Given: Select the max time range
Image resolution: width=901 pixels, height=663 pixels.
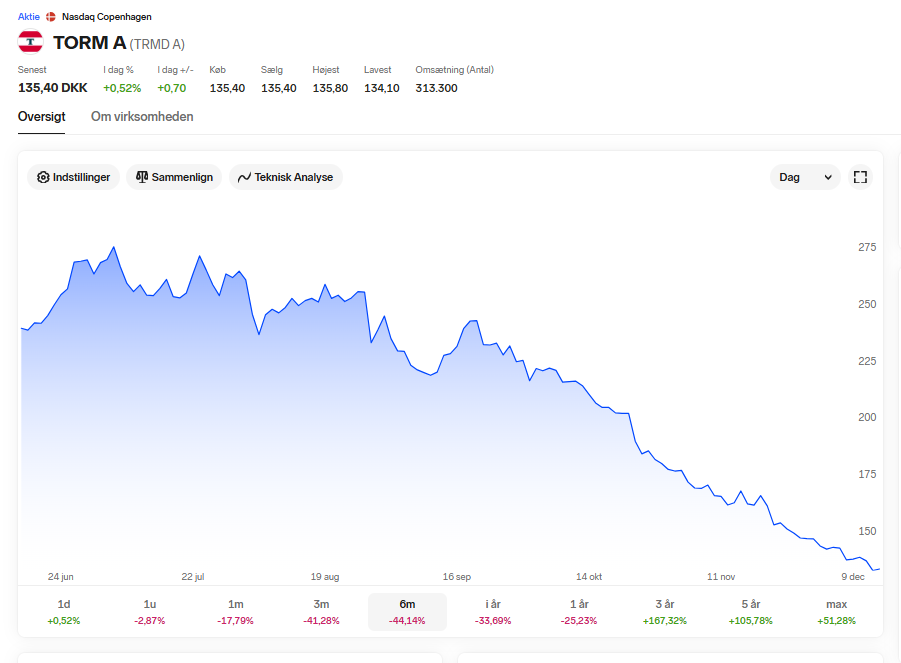Looking at the screenshot, I should click(837, 612).
